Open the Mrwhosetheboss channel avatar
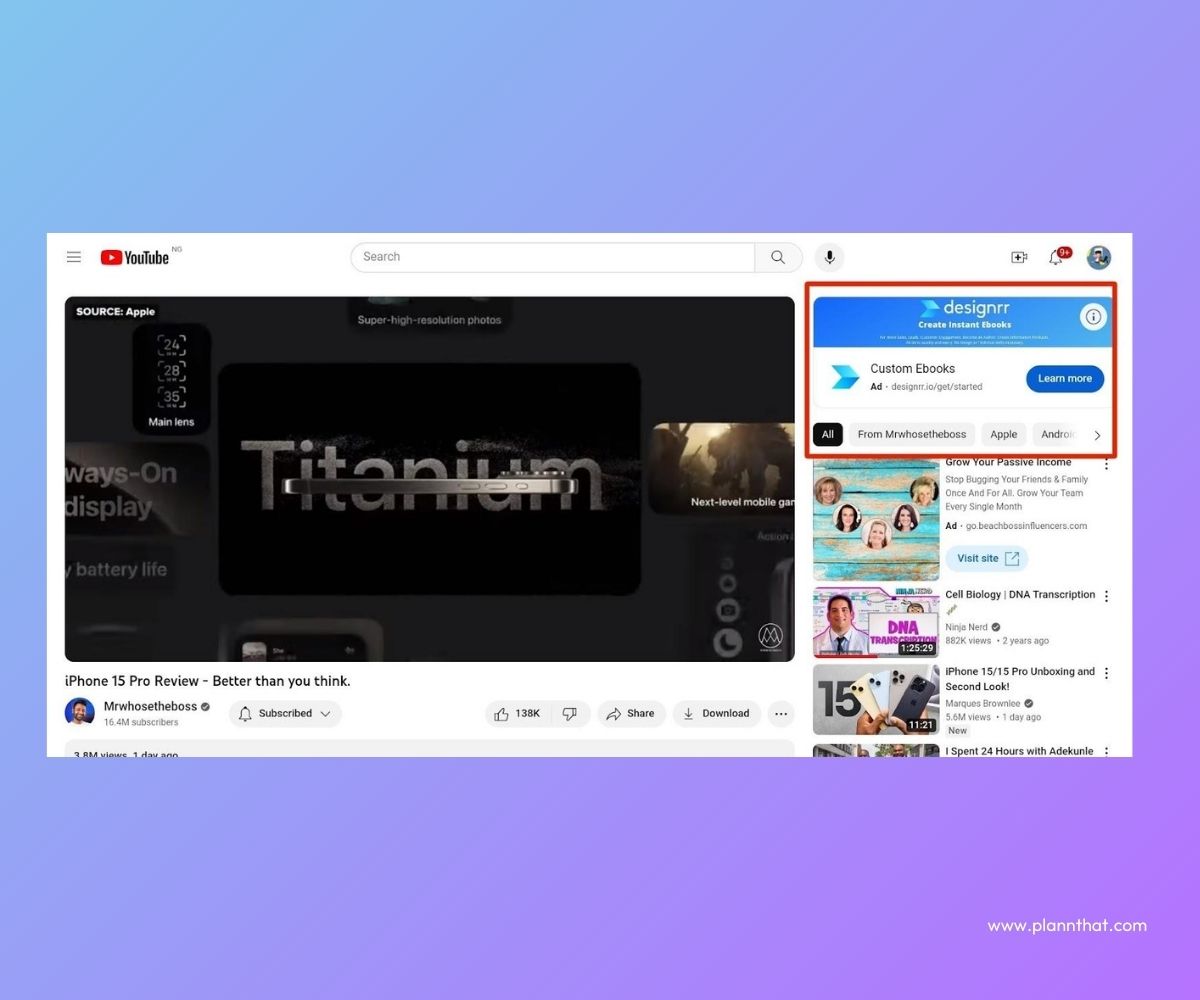 [80, 713]
